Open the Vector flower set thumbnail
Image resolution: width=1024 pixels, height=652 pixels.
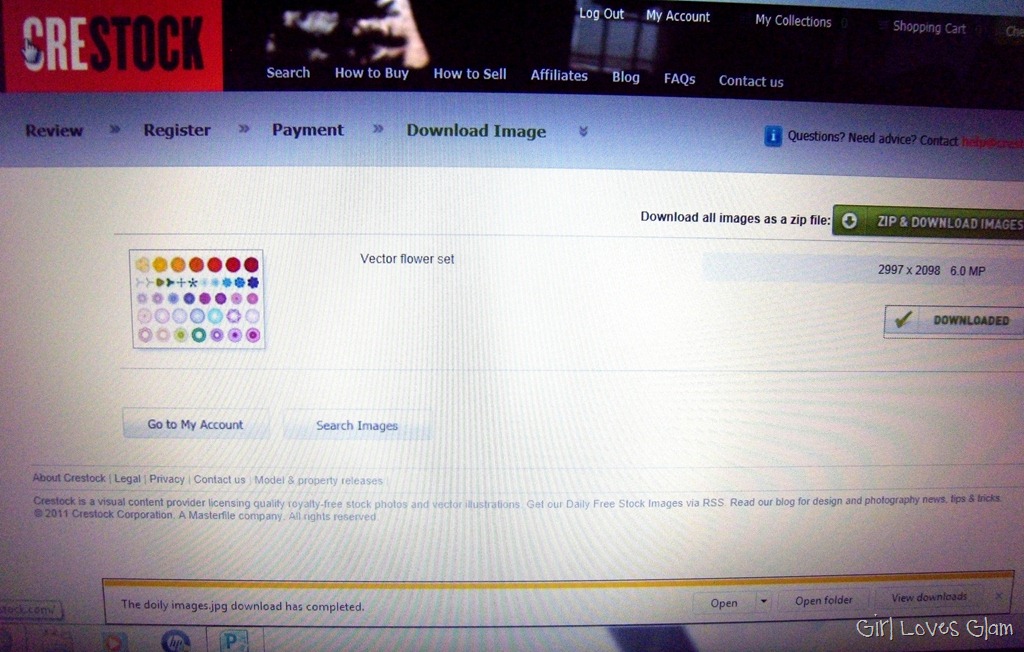tap(197, 299)
